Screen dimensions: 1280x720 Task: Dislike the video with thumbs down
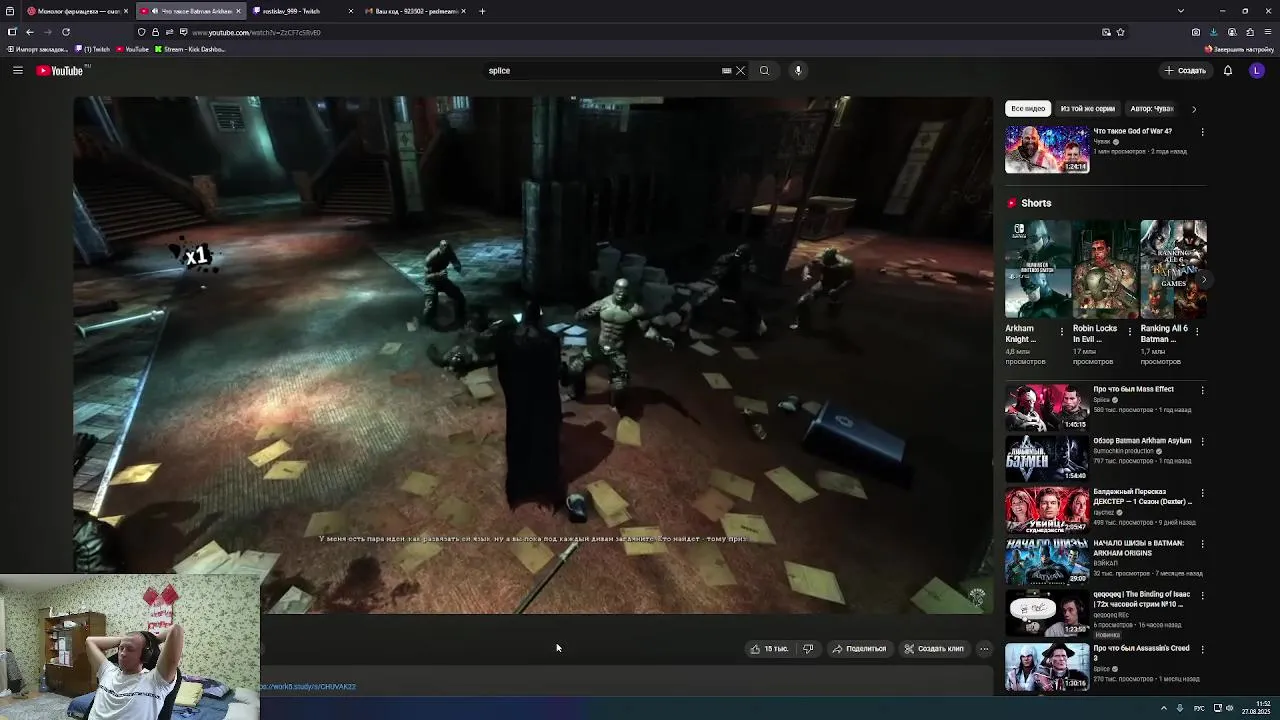click(x=808, y=649)
